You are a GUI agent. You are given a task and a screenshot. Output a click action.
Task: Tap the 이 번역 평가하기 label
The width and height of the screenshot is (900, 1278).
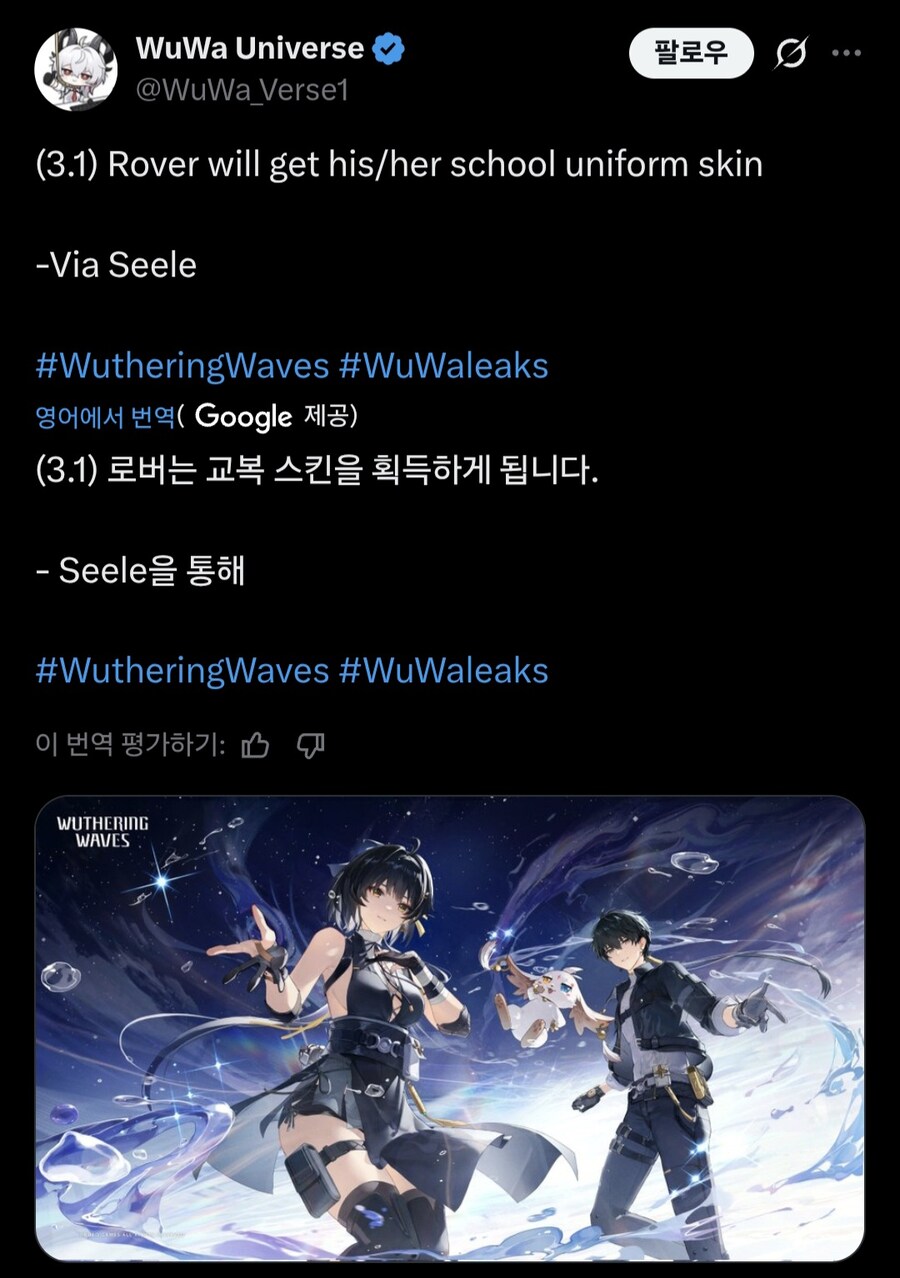131,745
